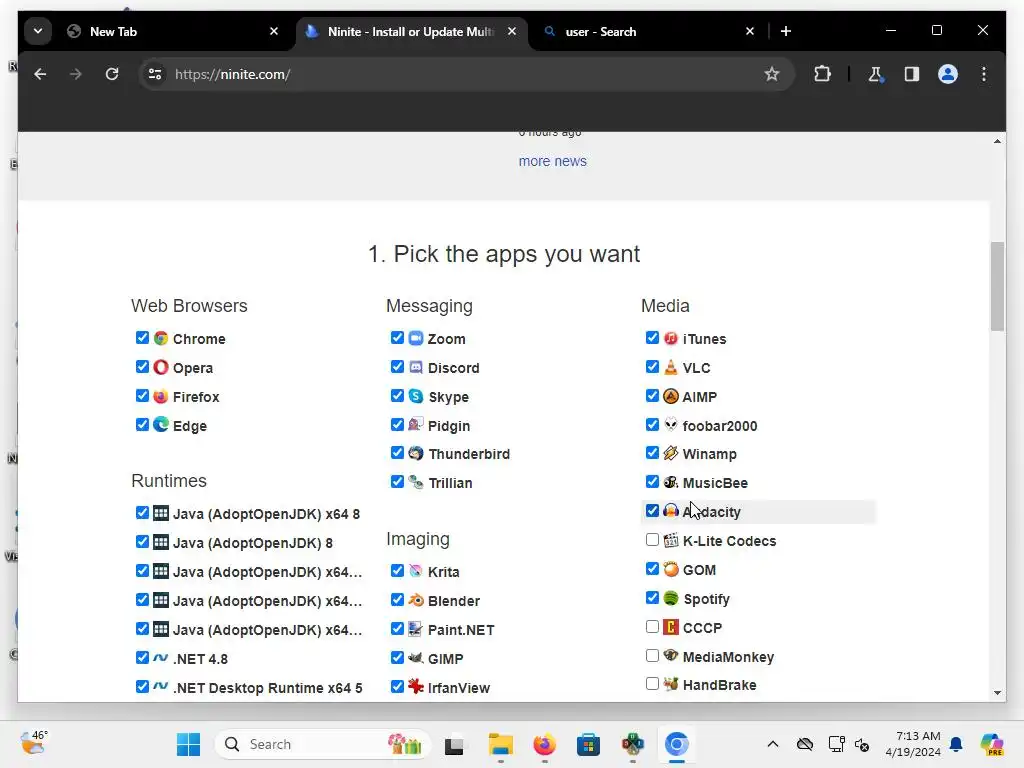Click the iTunes app icon
The width and height of the screenshot is (1024, 768).
(x=671, y=338)
